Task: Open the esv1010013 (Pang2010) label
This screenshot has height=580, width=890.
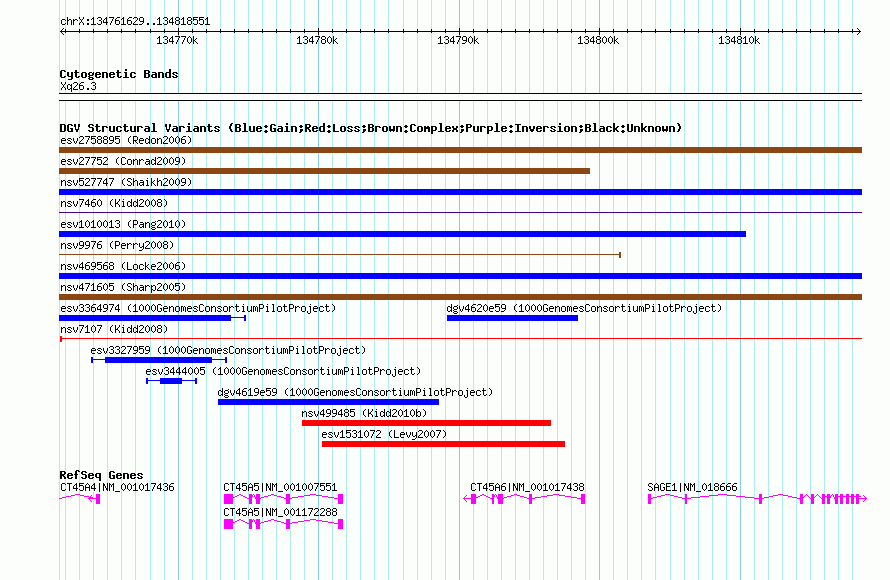Action: tap(123, 224)
